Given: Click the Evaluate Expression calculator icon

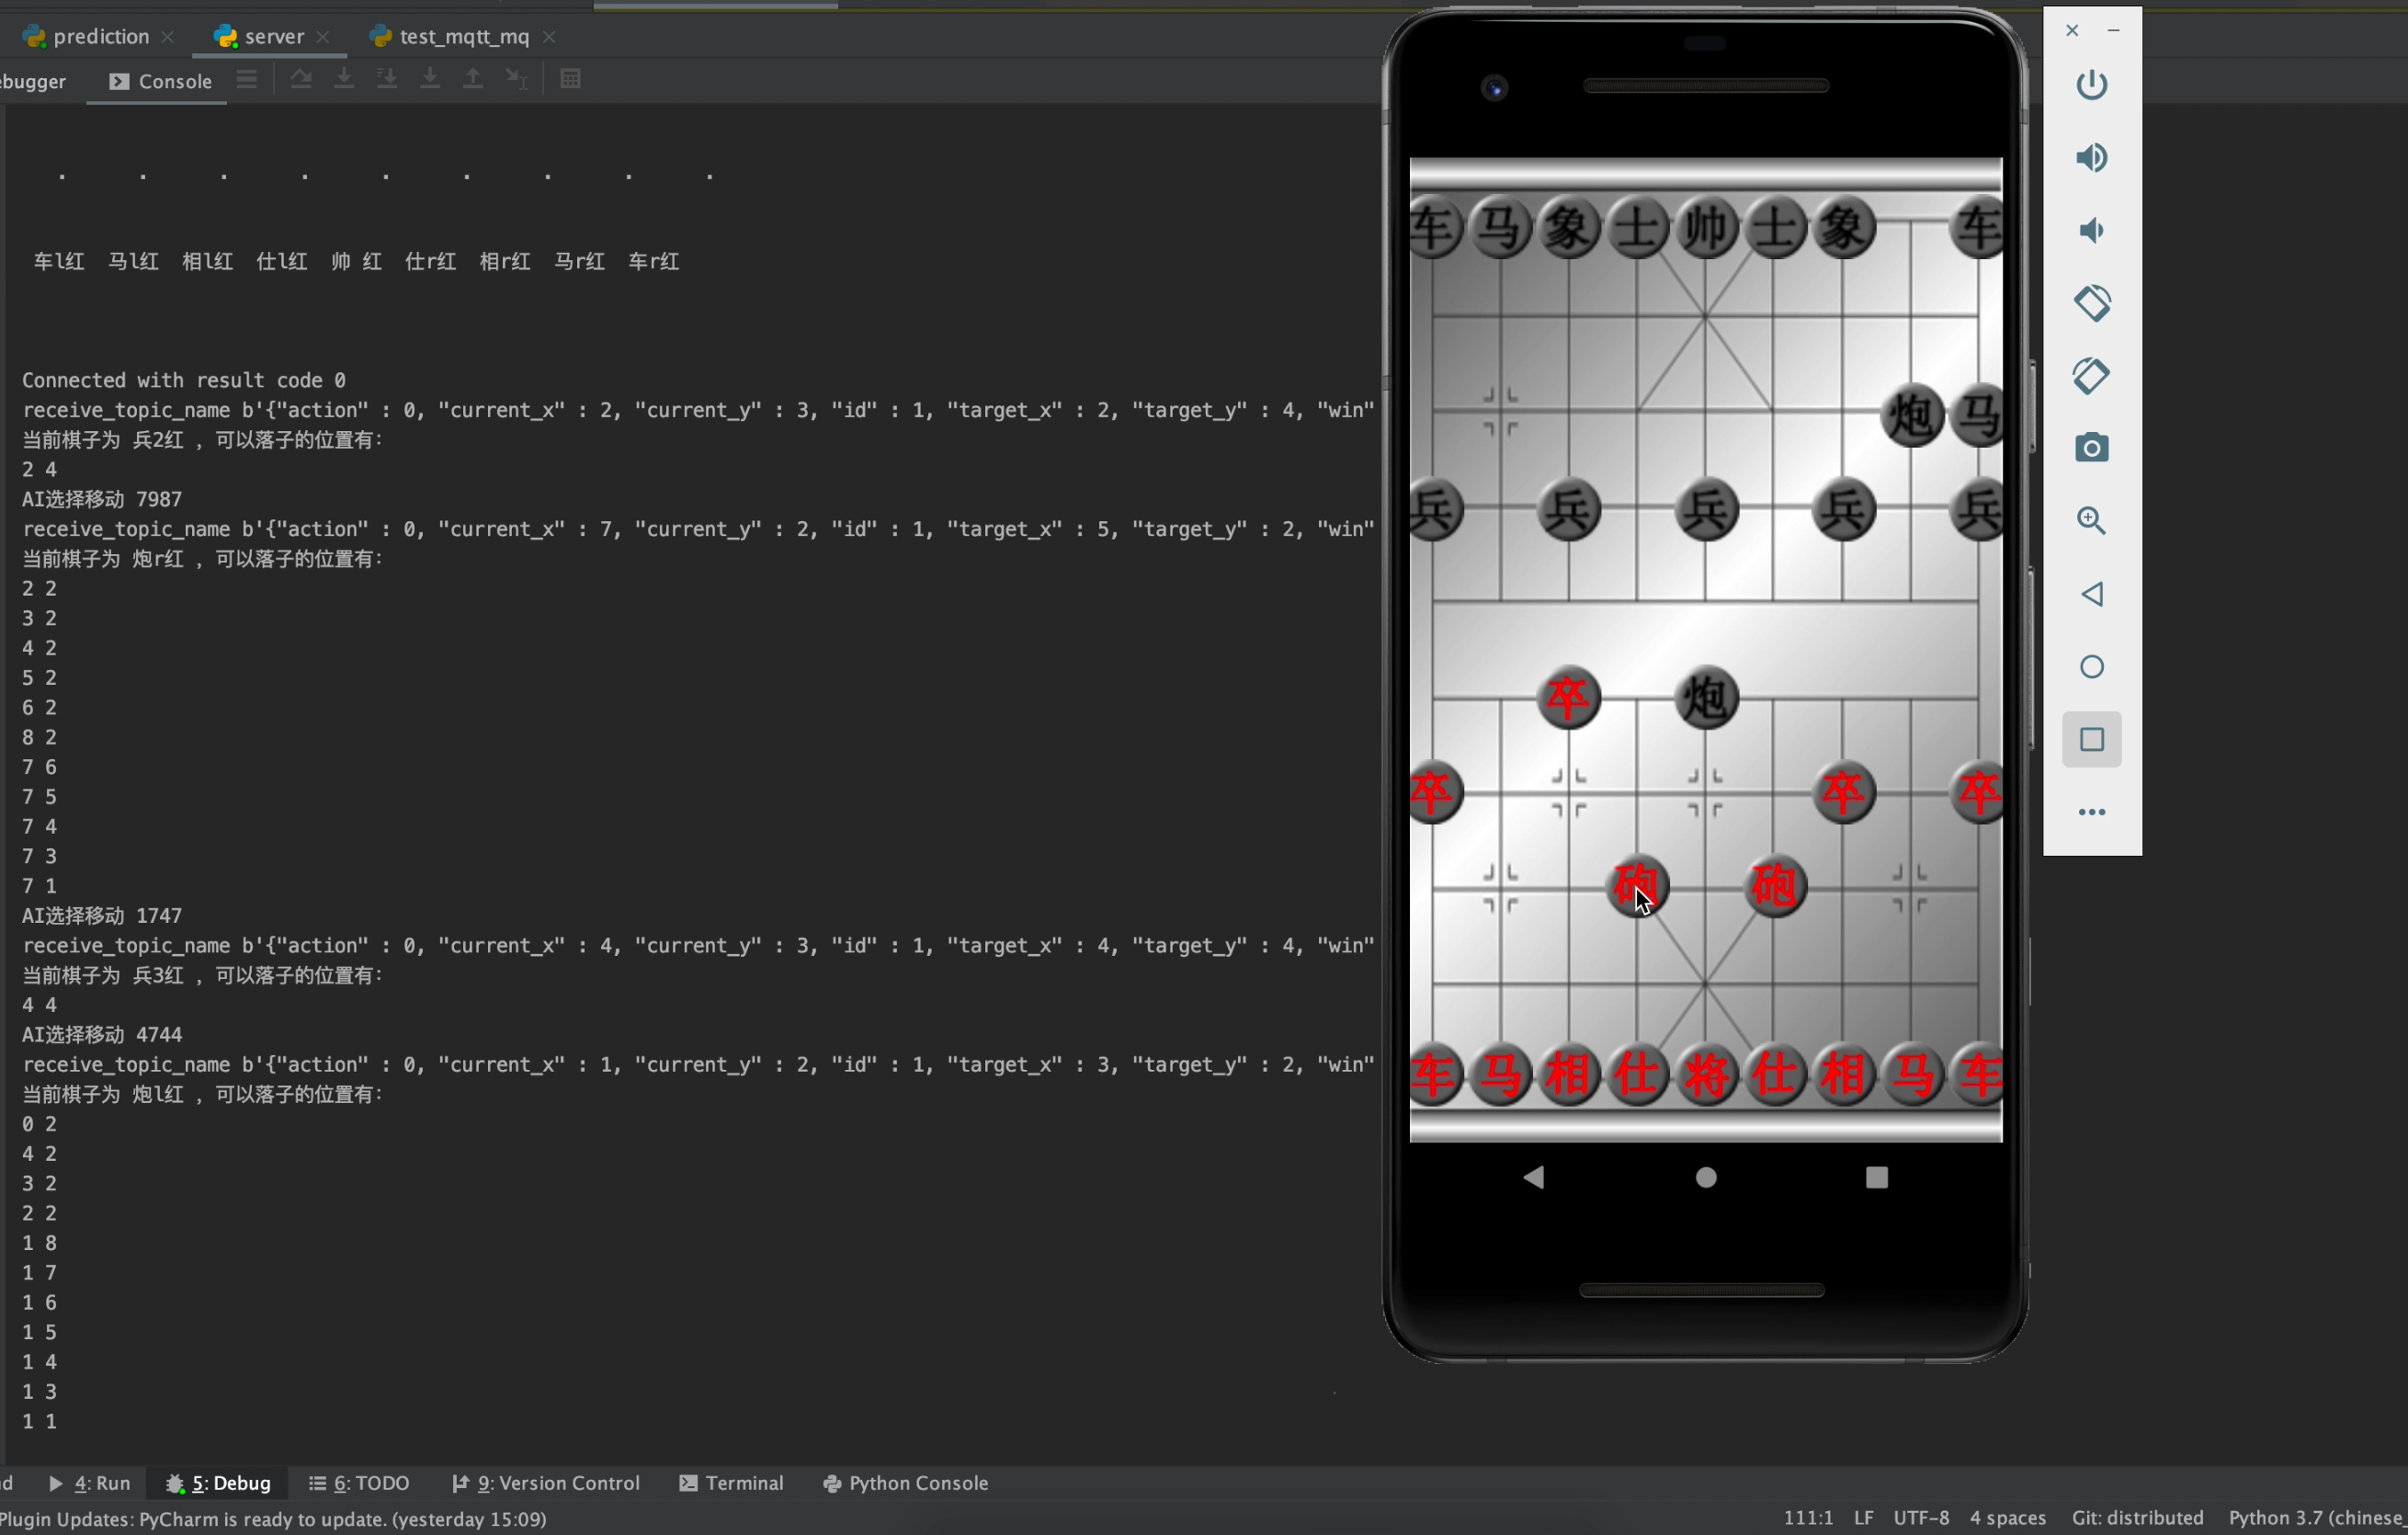Looking at the screenshot, I should [570, 79].
